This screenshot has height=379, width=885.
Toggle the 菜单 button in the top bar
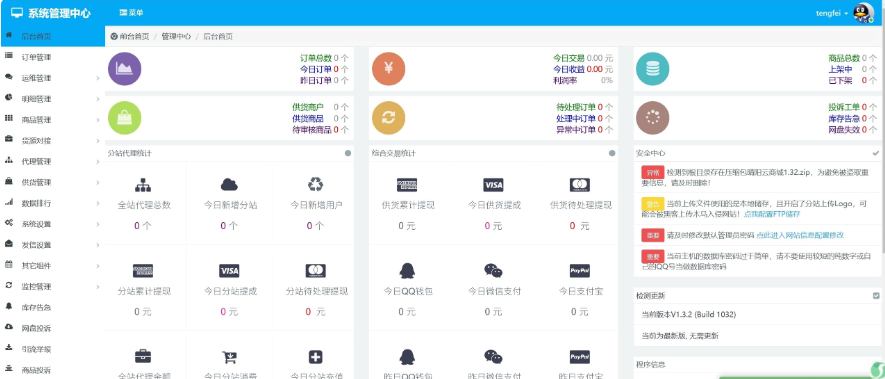click(x=132, y=12)
